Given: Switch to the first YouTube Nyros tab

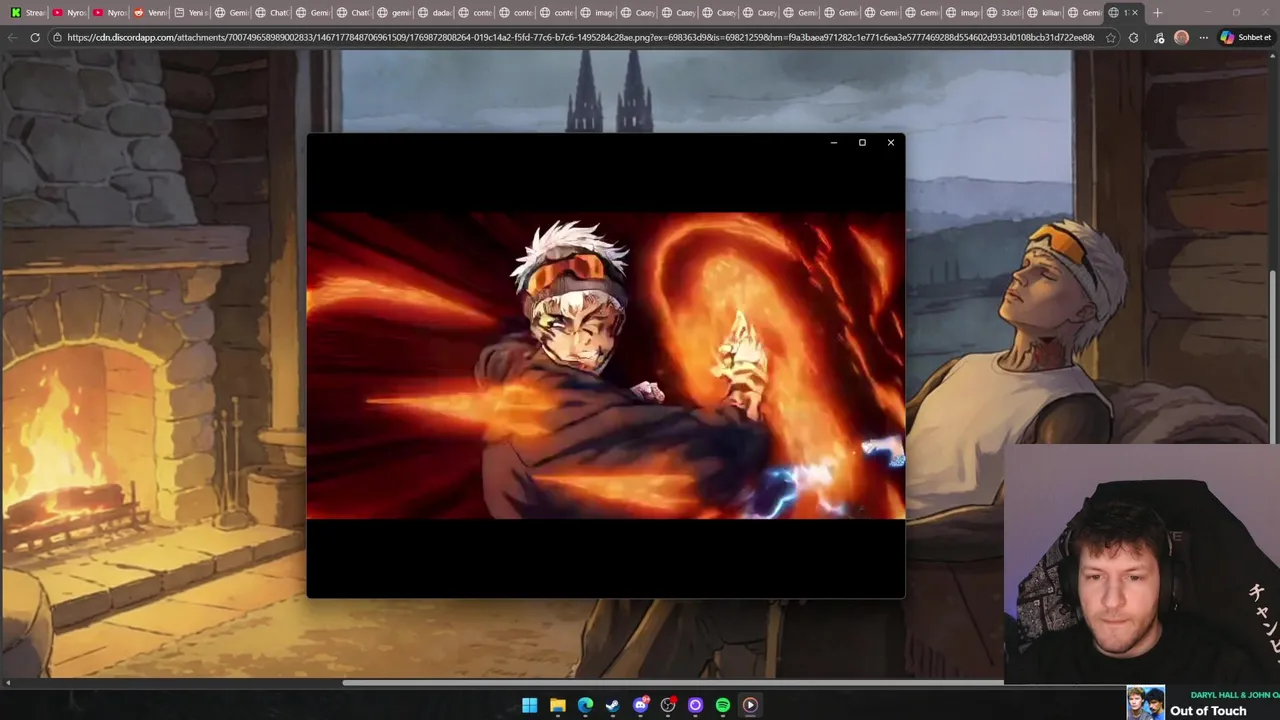Looking at the screenshot, I should pyautogui.click(x=68, y=12).
